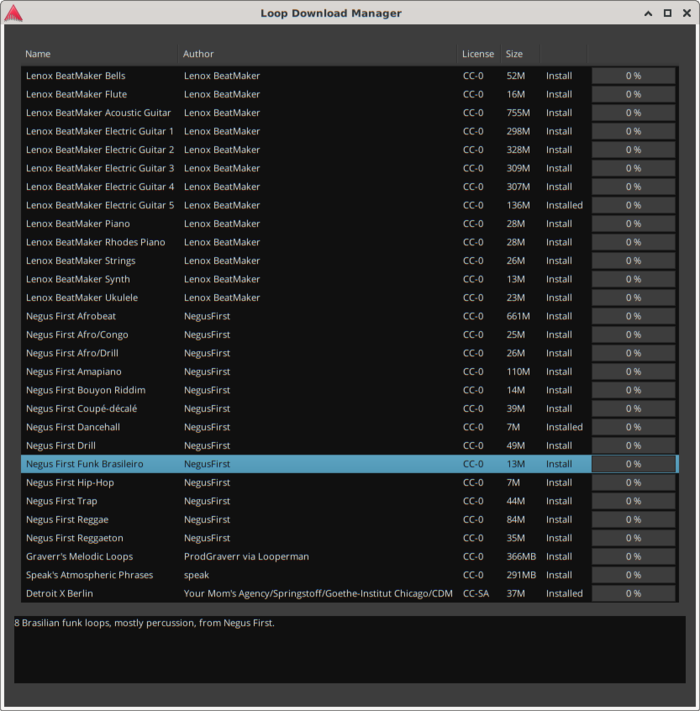Click progress bar for Lenox BeatMaker Bells
Screen dimensions: 700x711
pos(633,76)
